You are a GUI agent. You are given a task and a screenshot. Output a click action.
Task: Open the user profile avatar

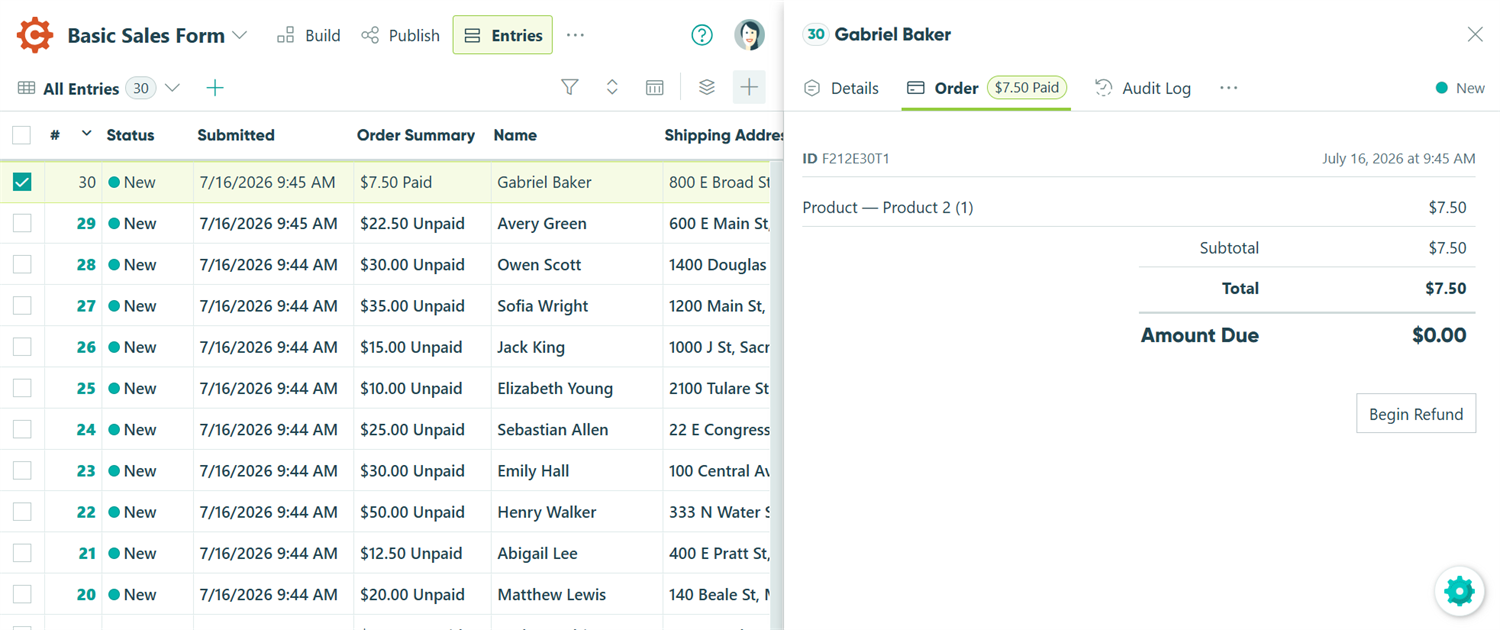[749, 35]
